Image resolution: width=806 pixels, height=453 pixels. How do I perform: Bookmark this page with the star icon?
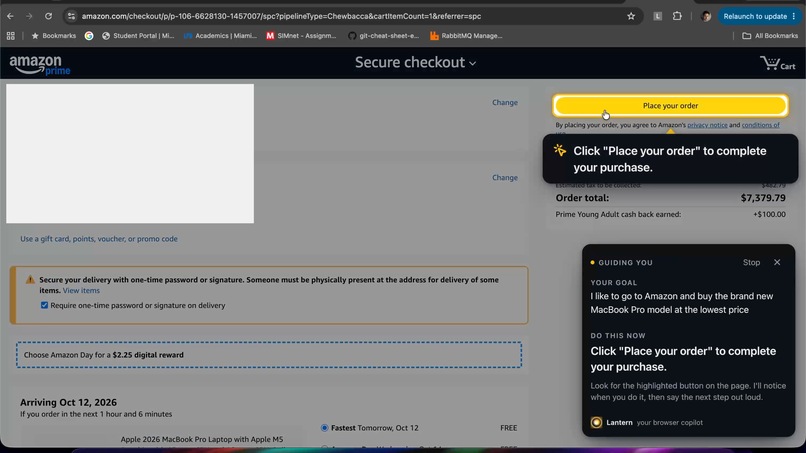tap(631, 16)
